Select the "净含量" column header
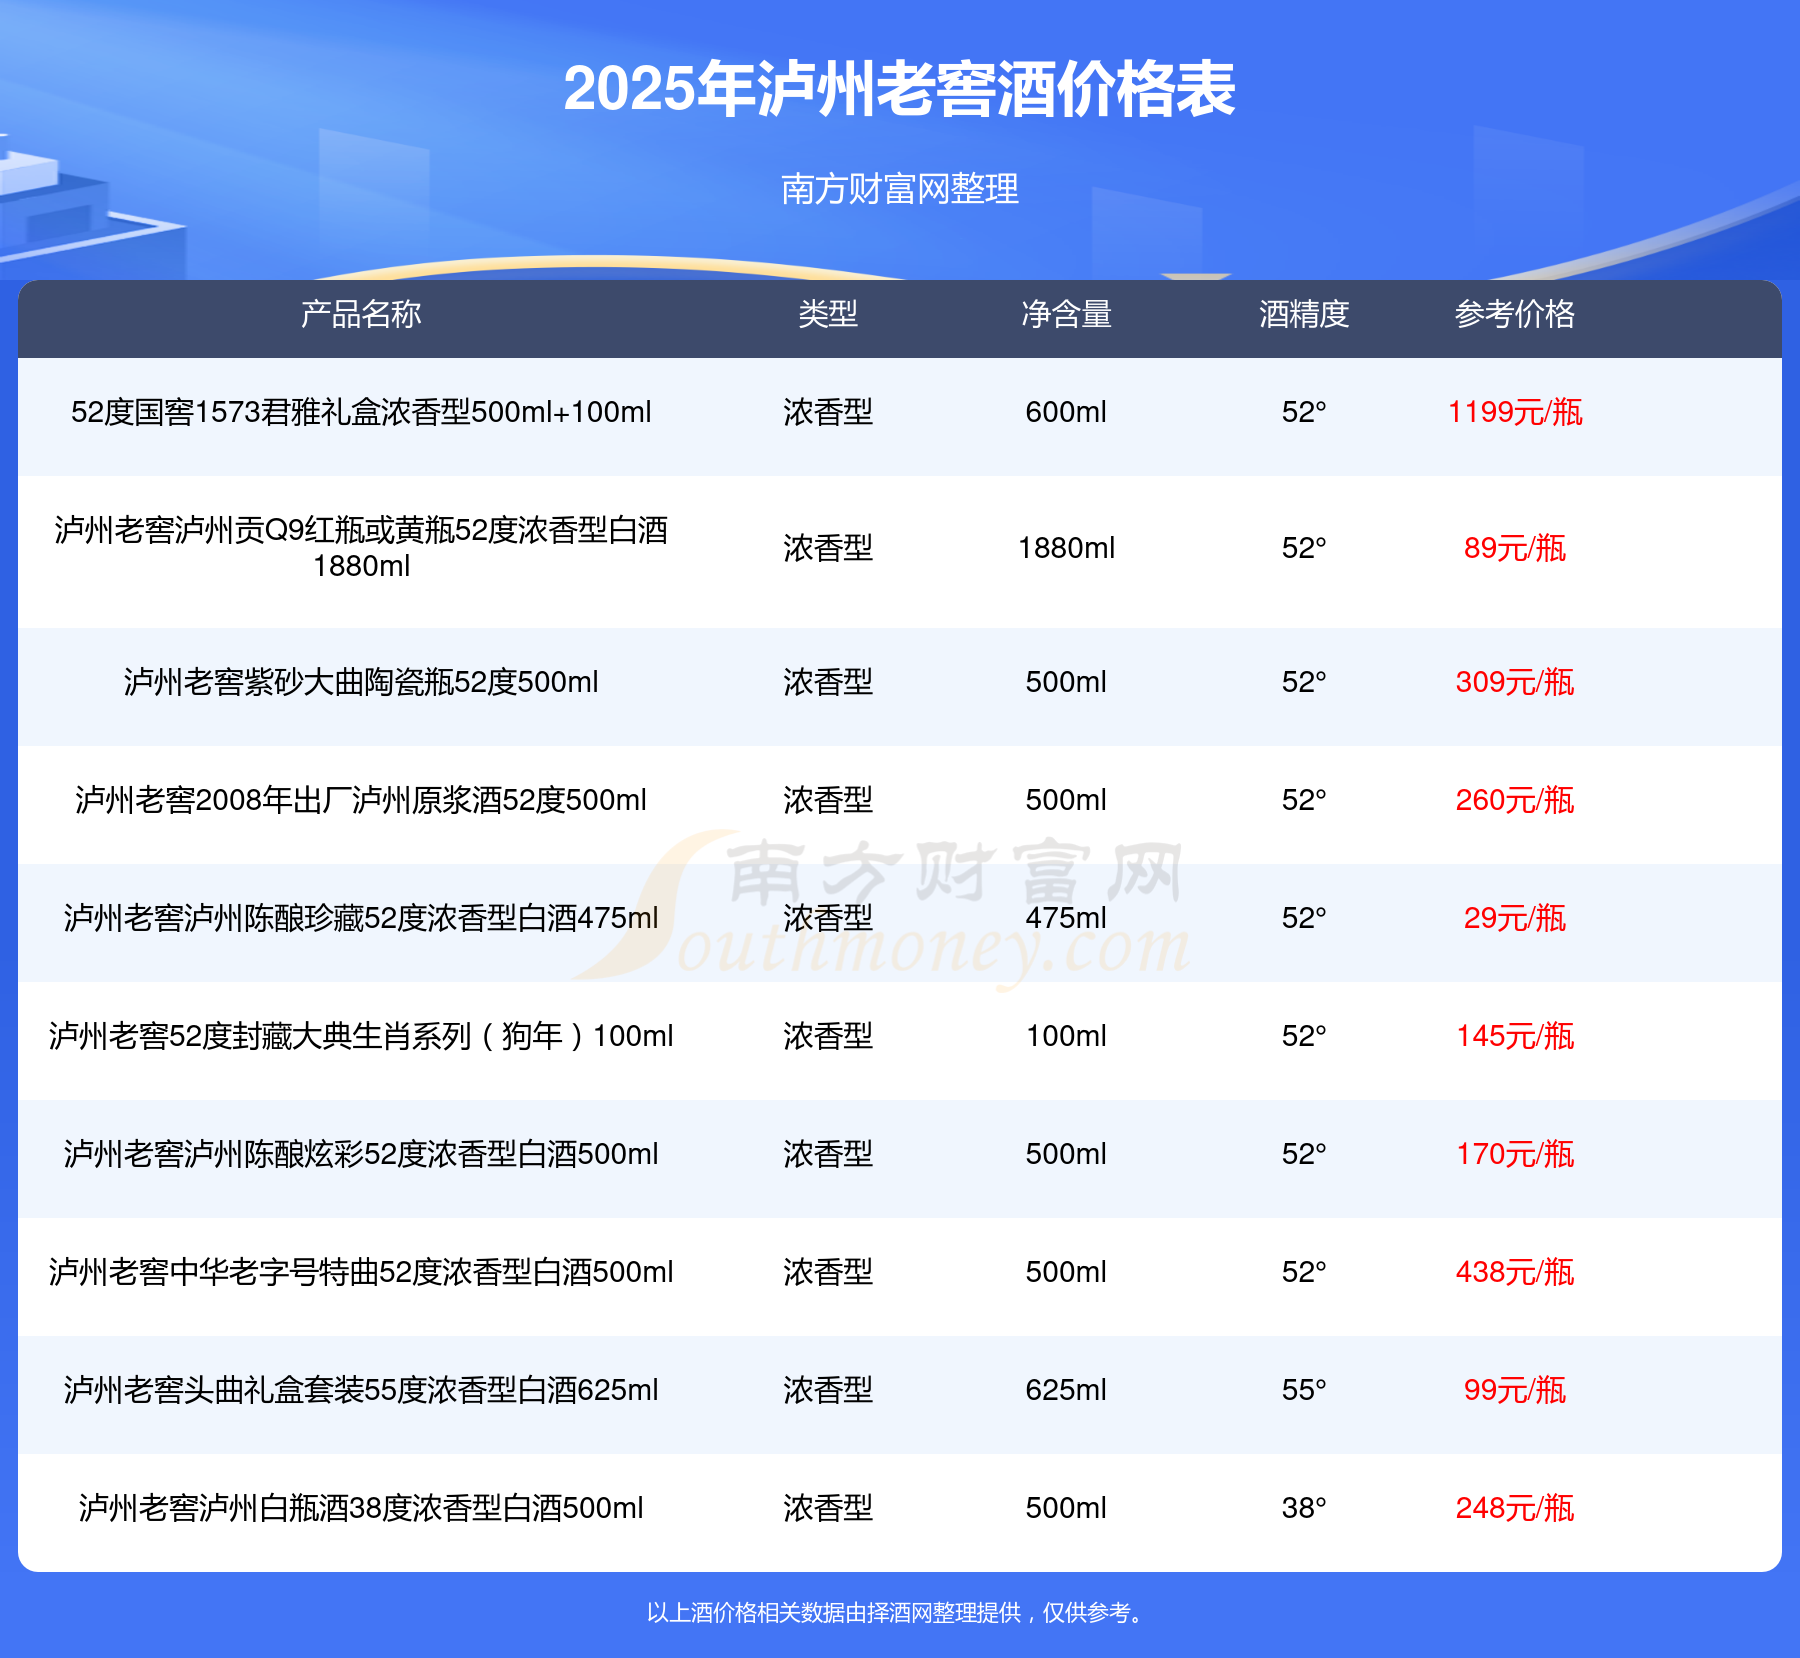 (x=1066, y=314)
